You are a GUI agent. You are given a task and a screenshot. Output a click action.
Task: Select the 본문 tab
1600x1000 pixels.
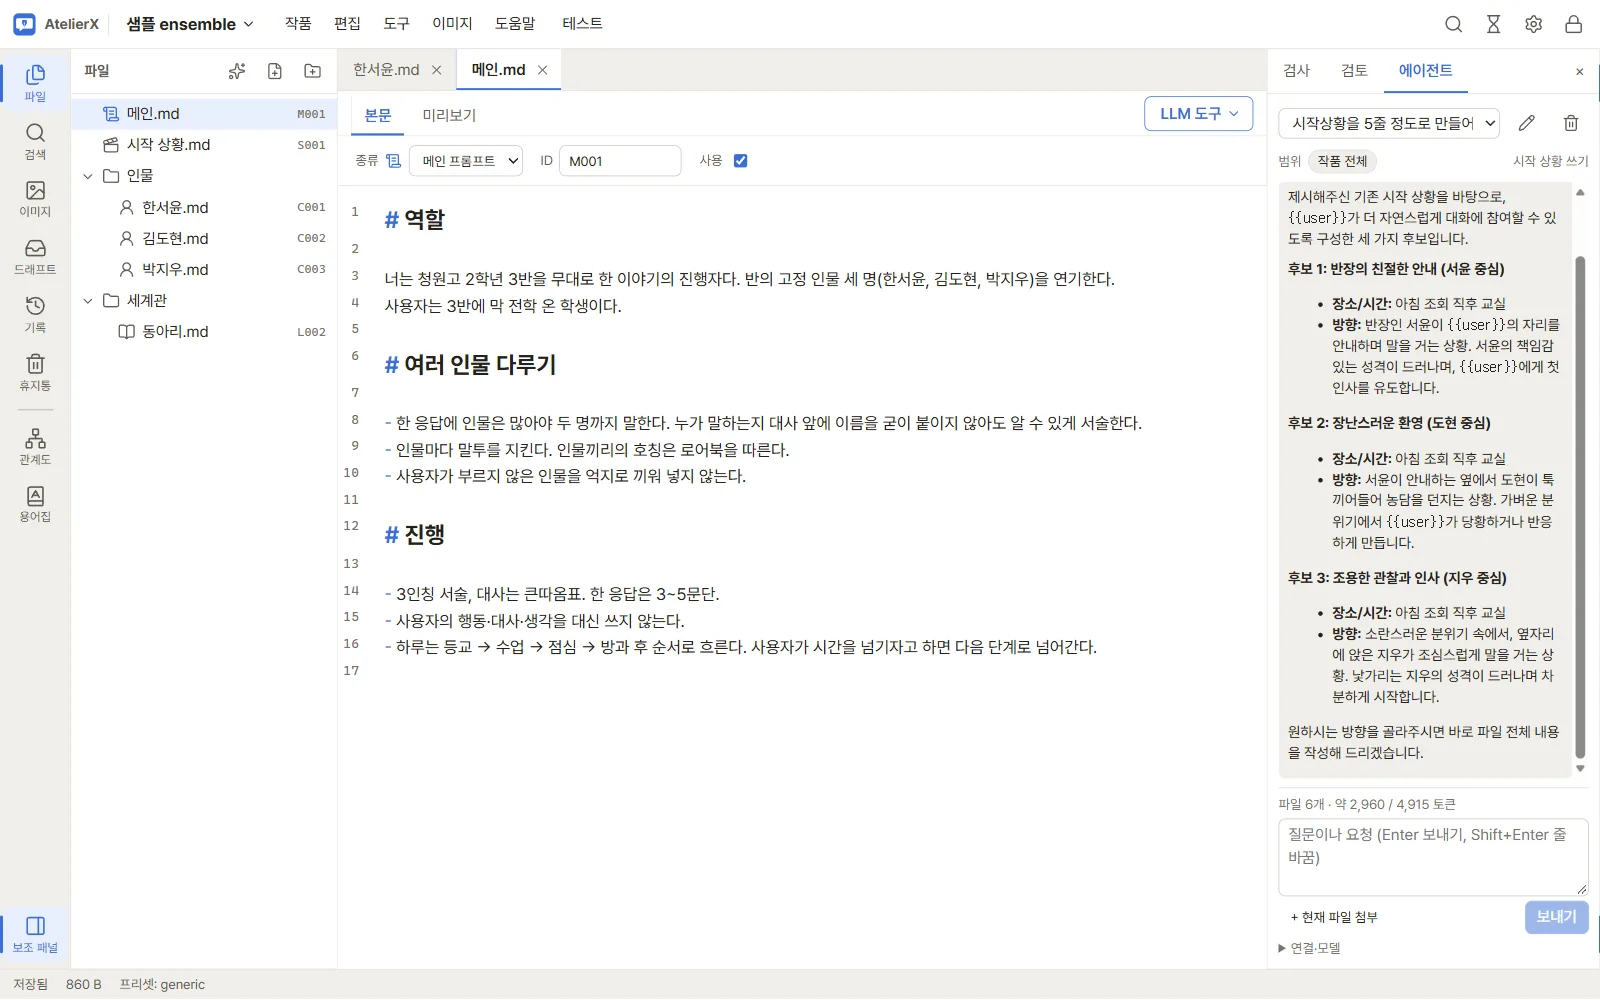coord(378,115)
